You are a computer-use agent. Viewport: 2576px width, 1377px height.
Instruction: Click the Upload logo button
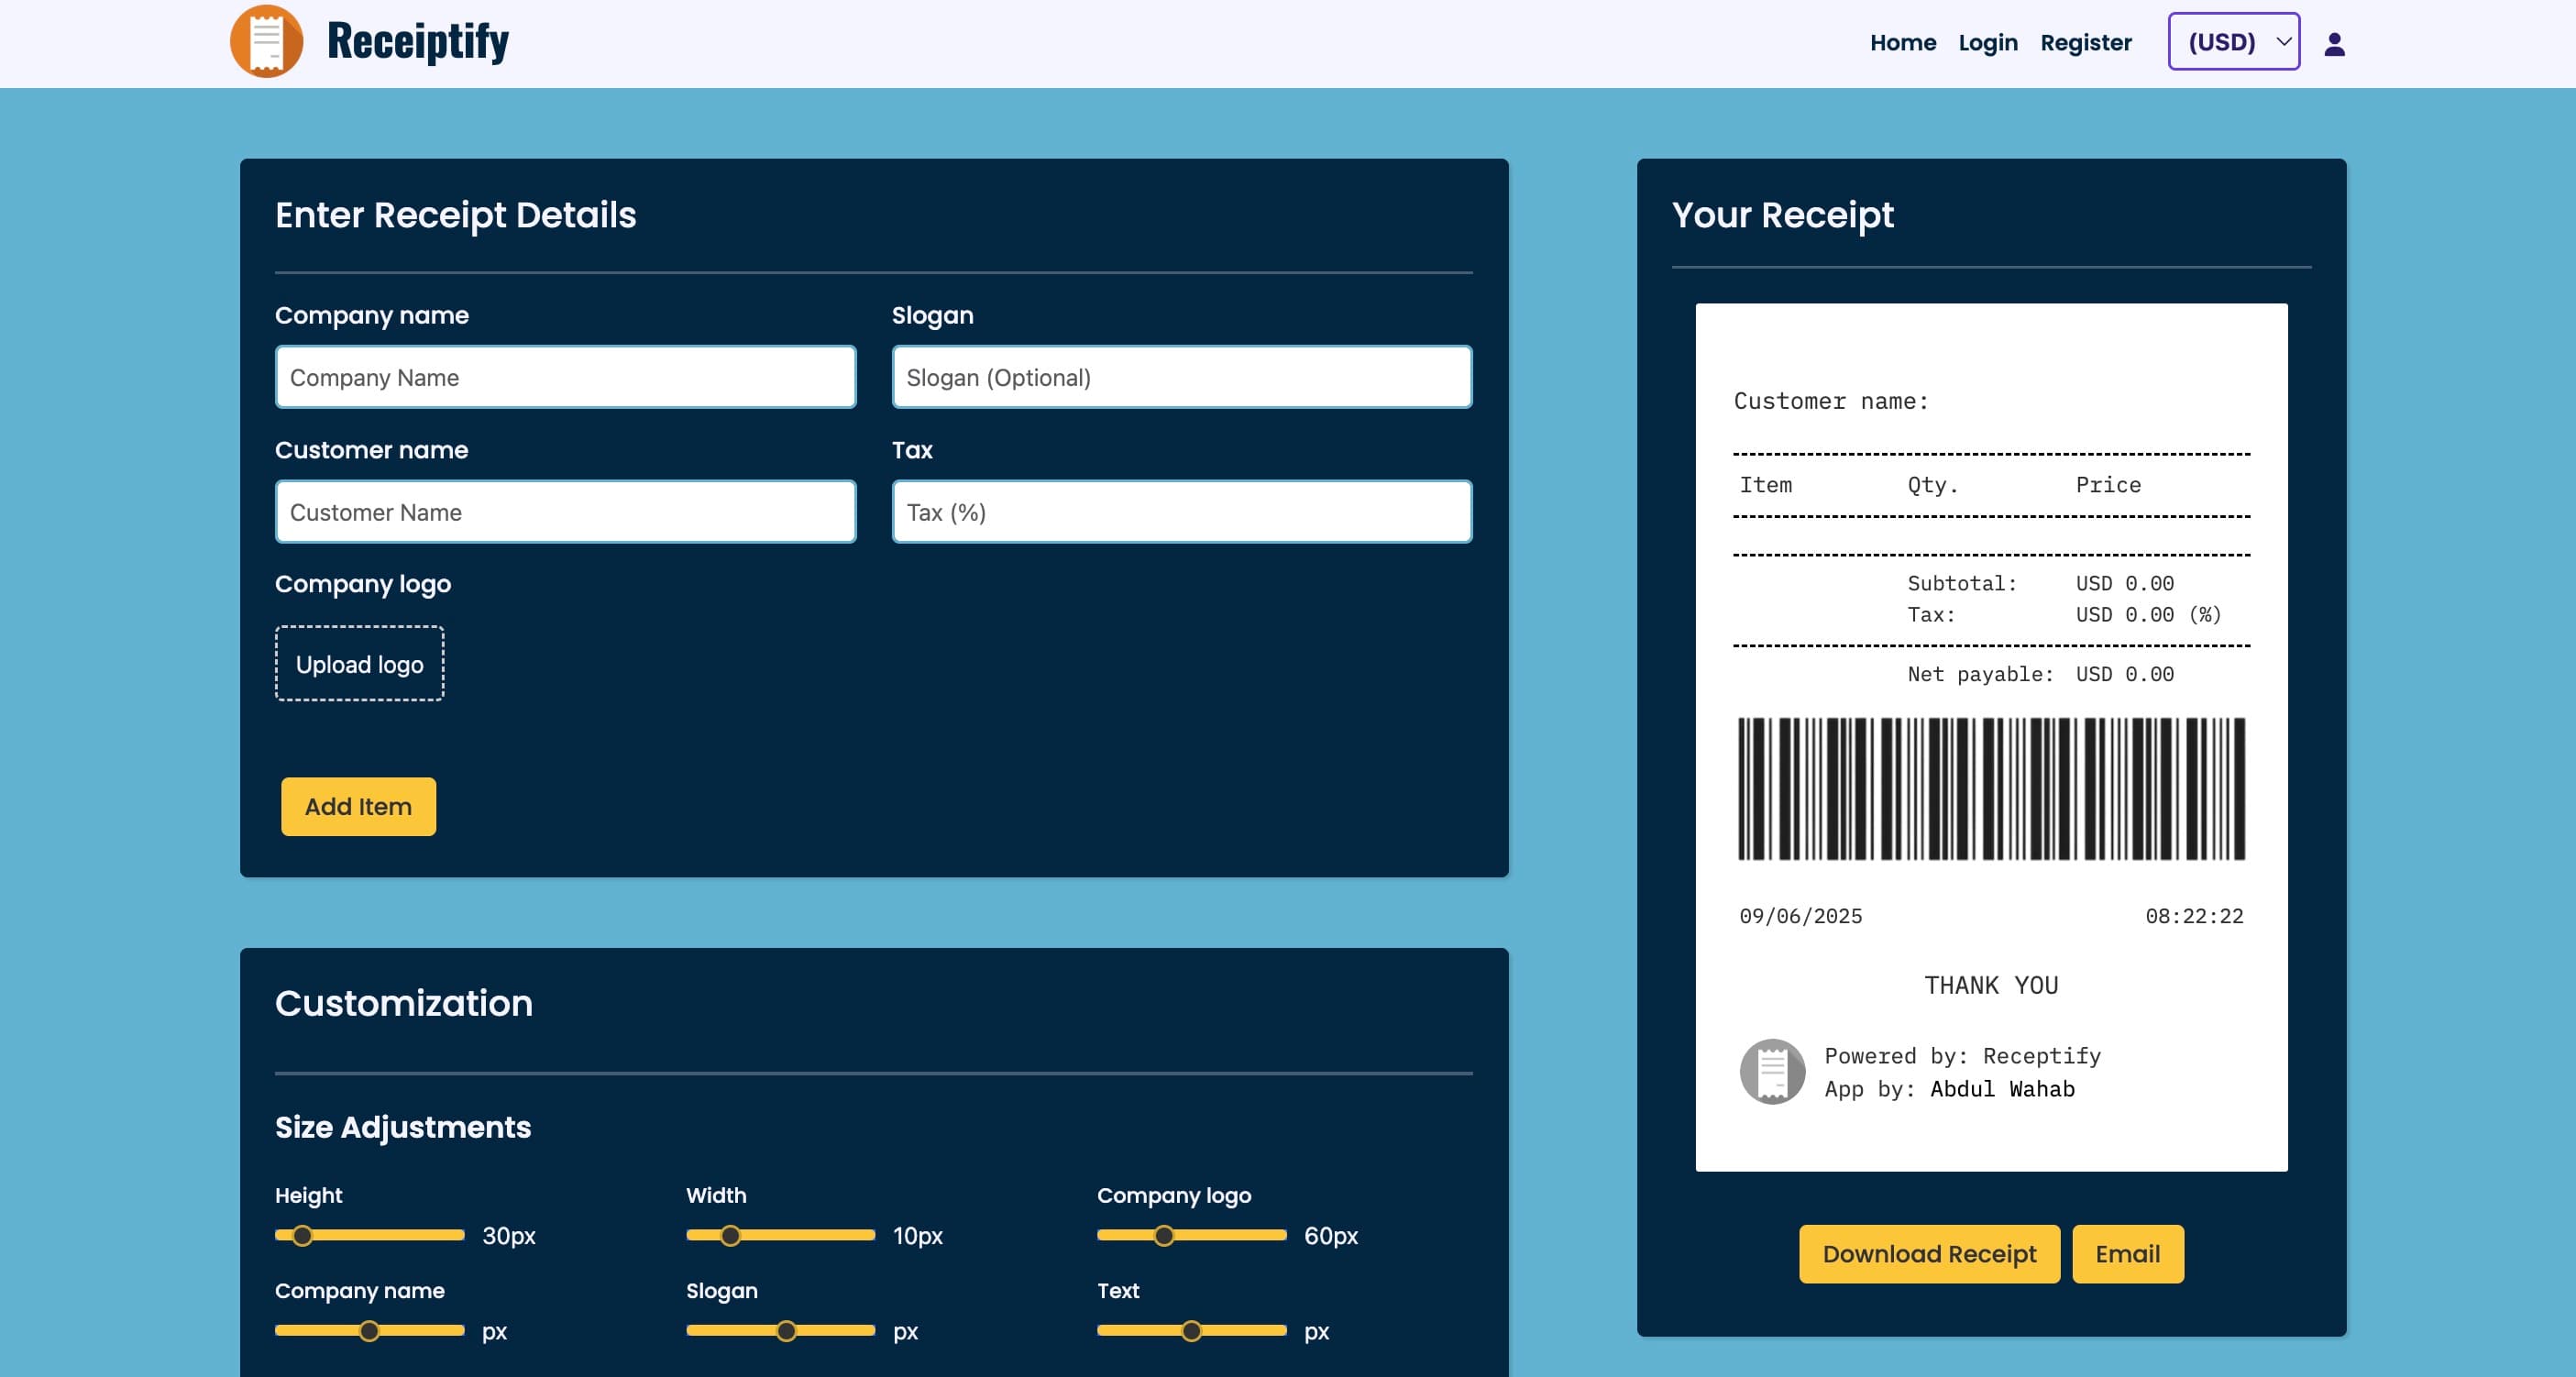tap(360, 664)
